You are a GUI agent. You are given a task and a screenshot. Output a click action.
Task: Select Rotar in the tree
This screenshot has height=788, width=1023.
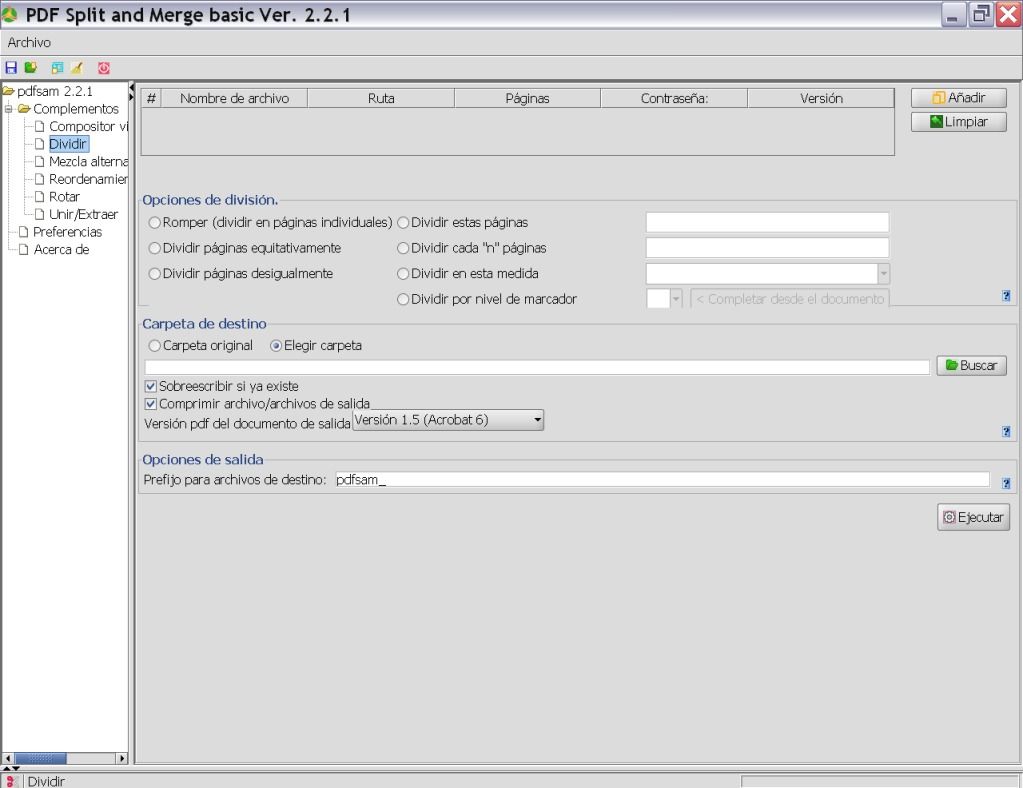(65, 197)
